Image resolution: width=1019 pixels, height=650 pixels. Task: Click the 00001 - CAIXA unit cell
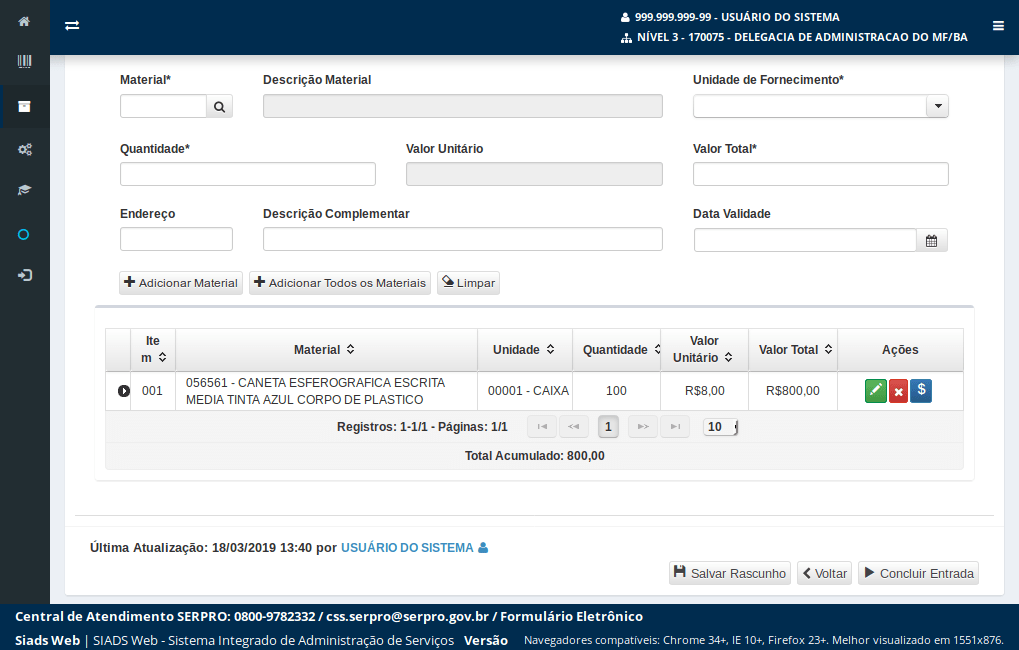[x=525, y=391]
